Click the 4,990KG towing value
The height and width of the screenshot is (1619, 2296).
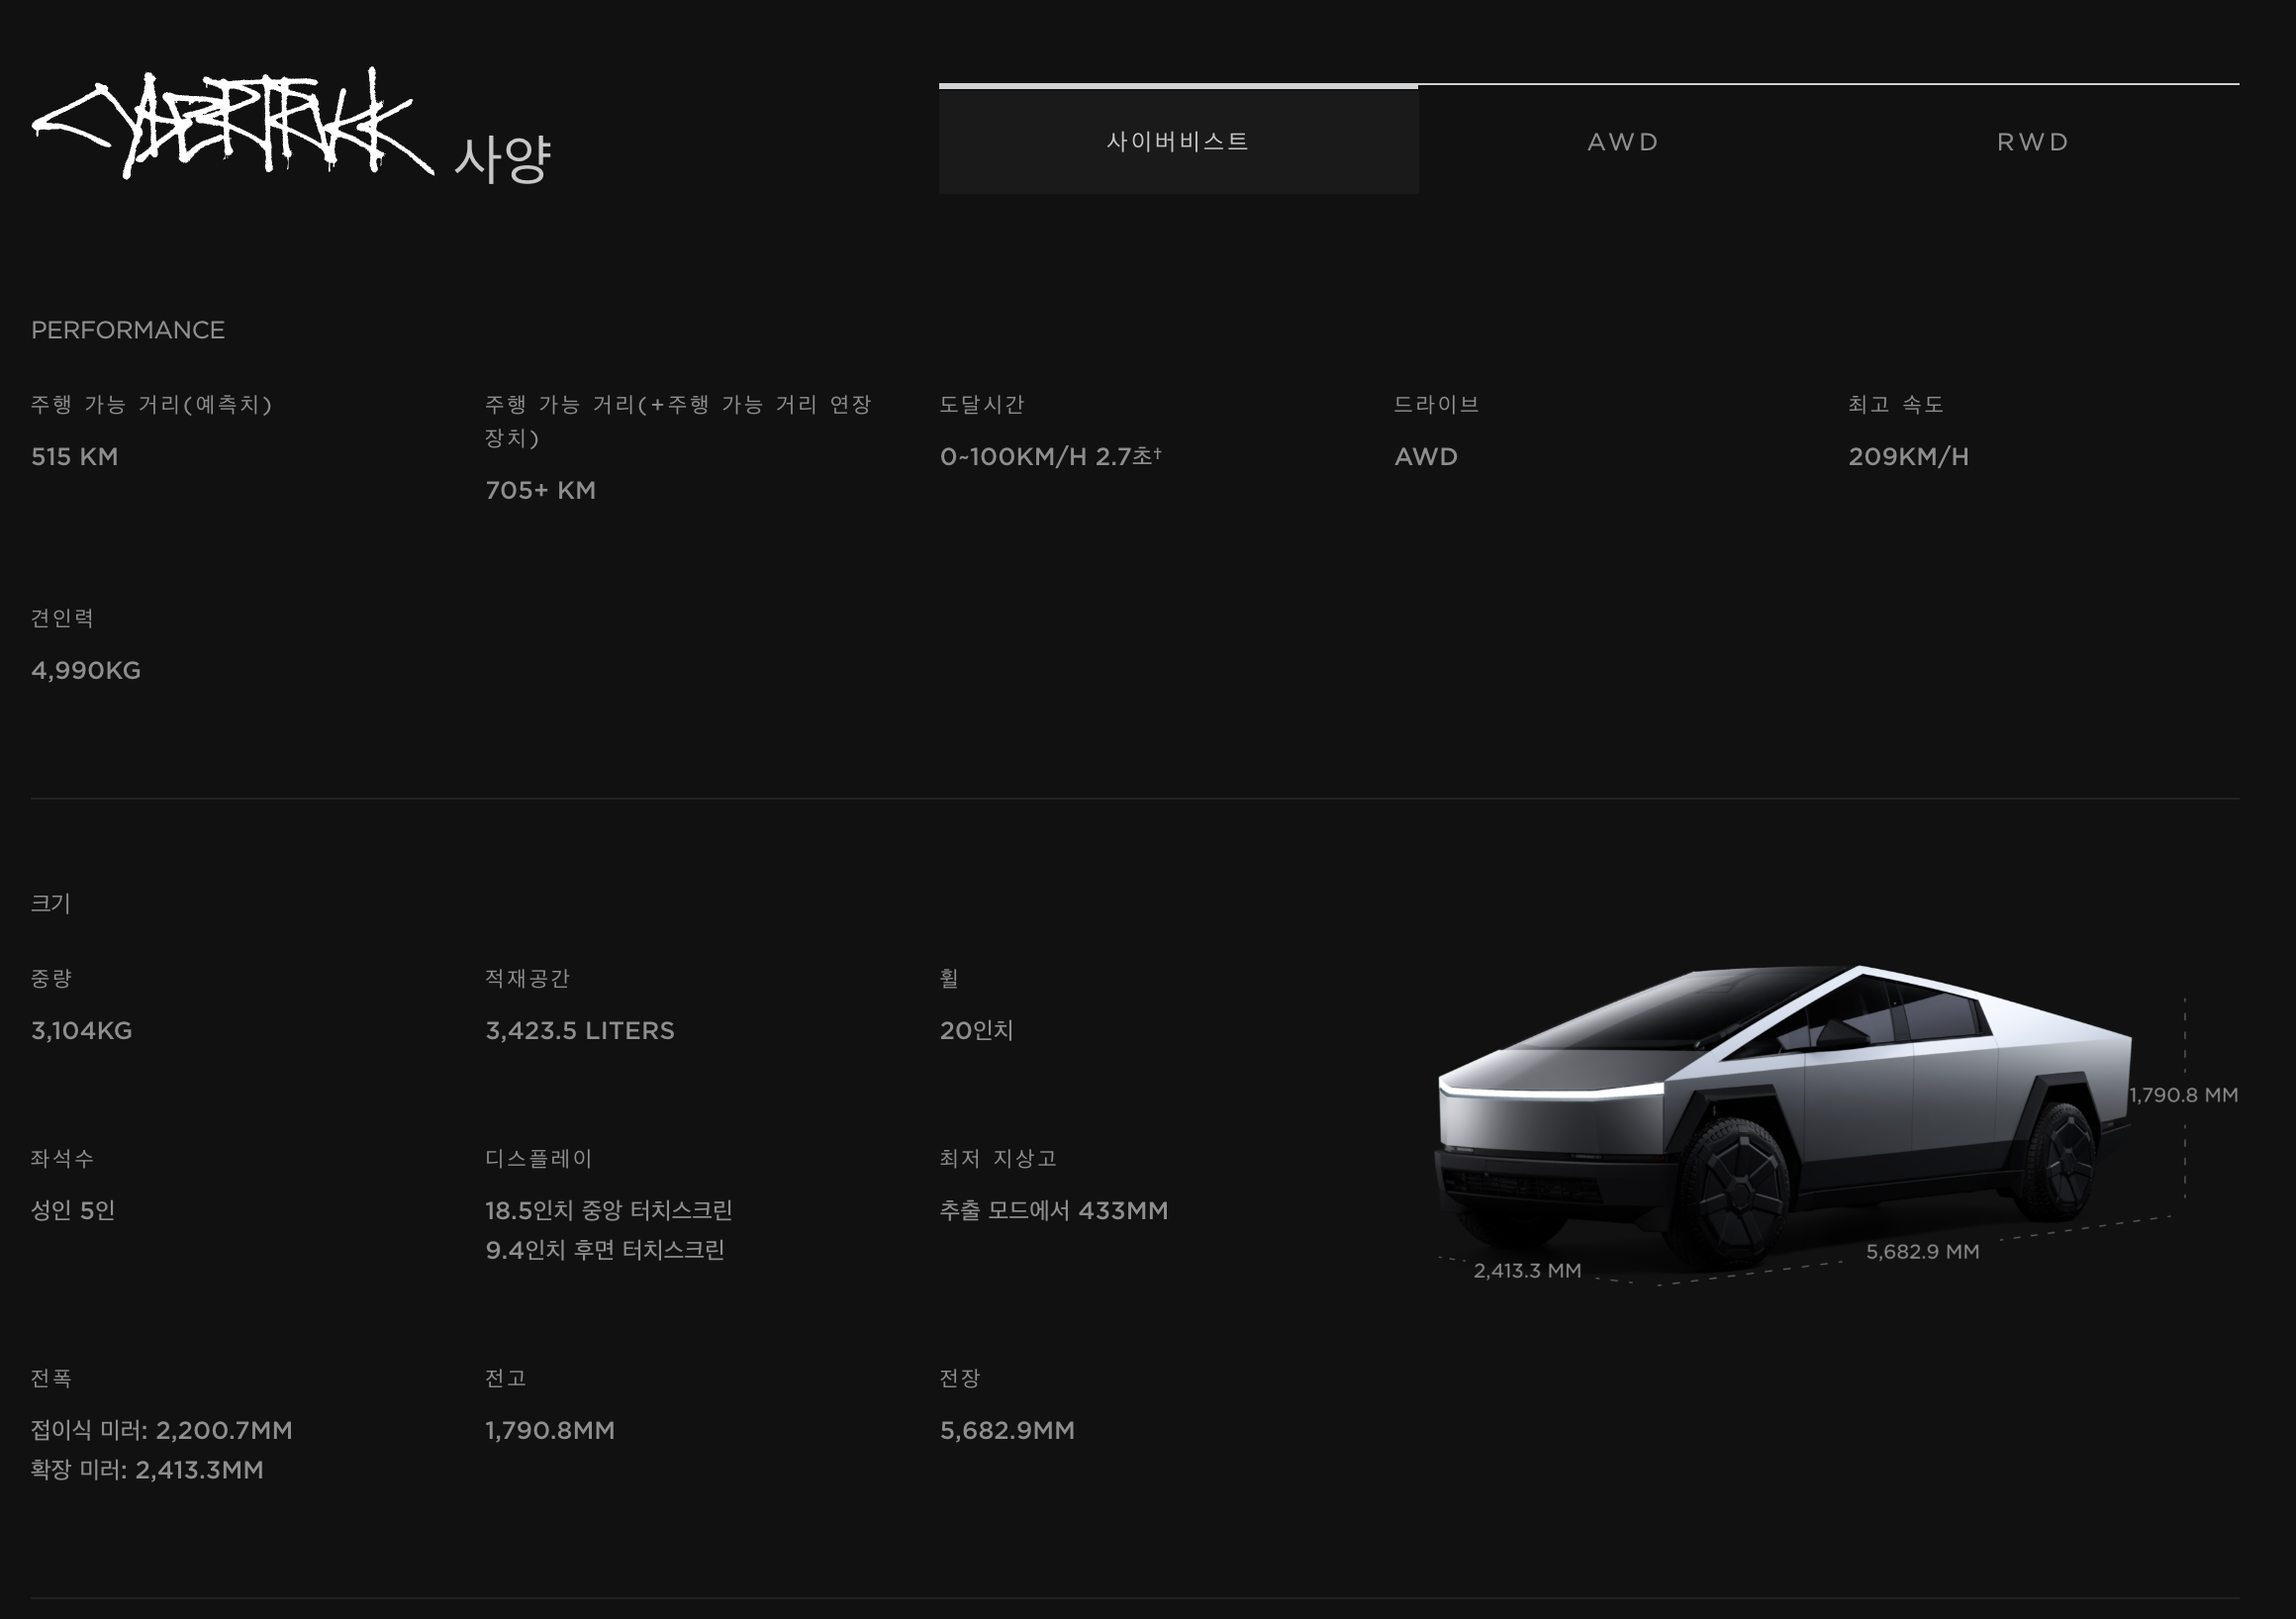pos(86,671)
